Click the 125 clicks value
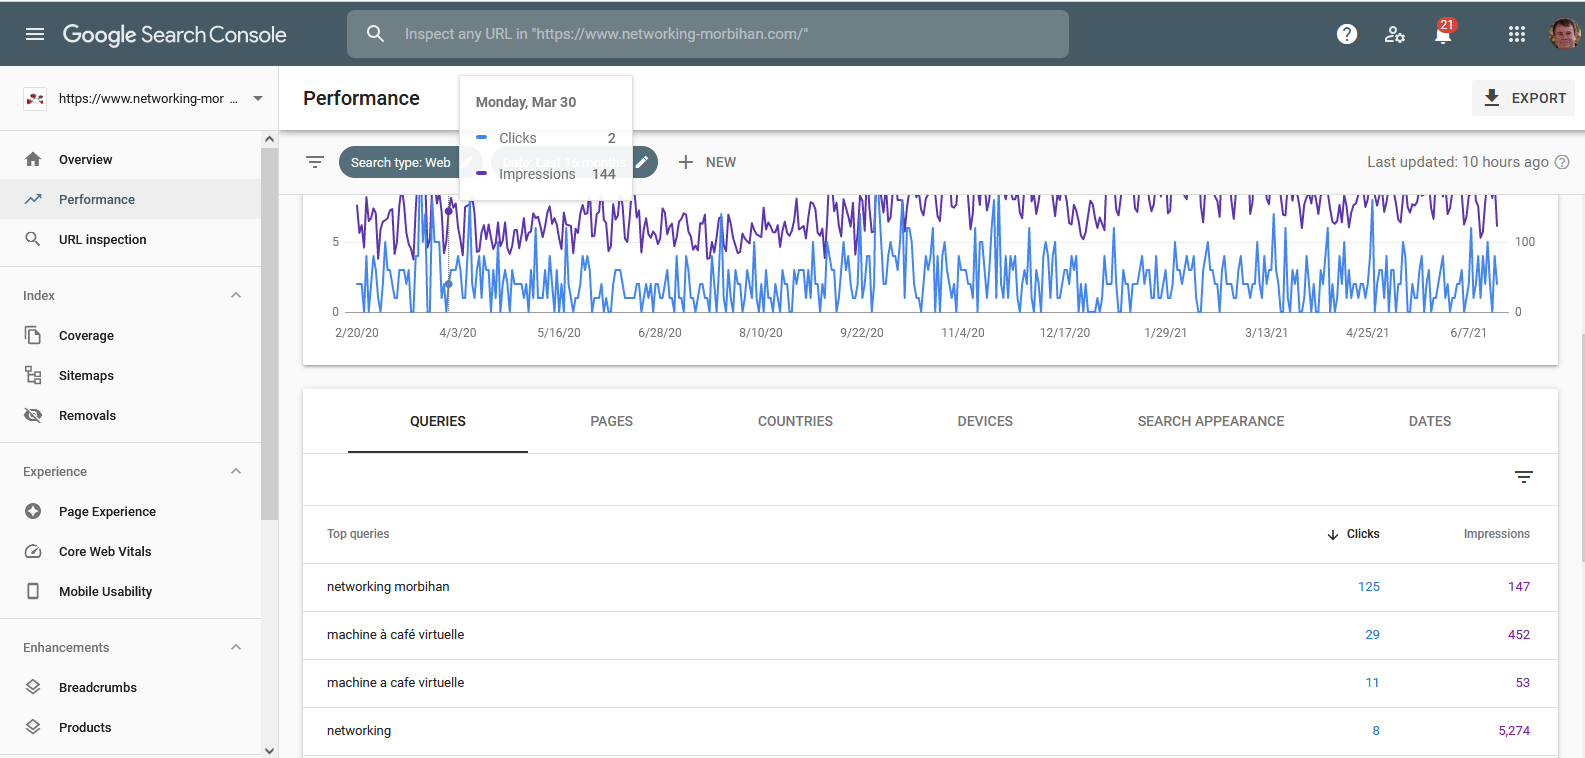 coord(1369,587)
